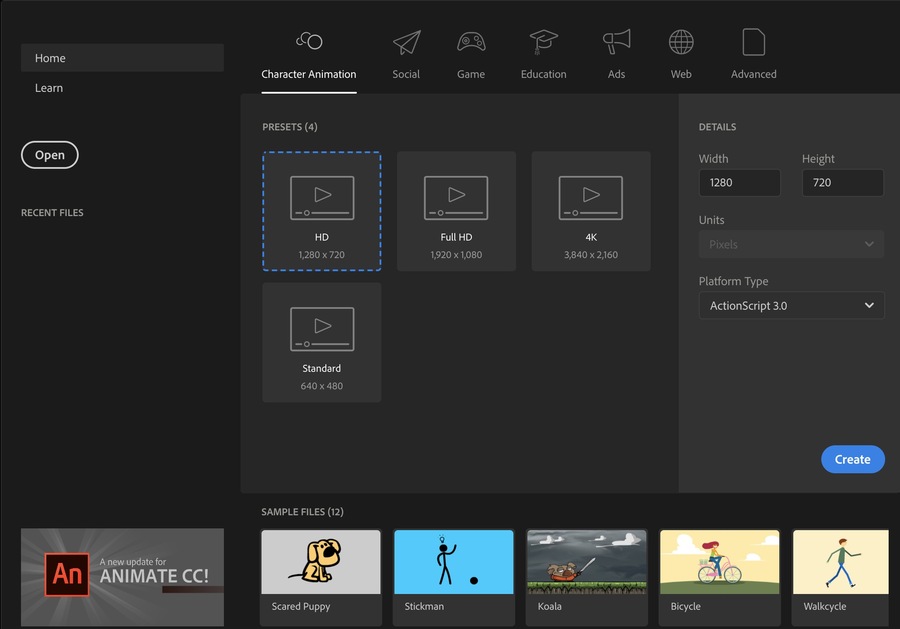
Task: Click the '640 x 480' preset dimensions text
Action: pyautogui.click(x=321, y=386)
